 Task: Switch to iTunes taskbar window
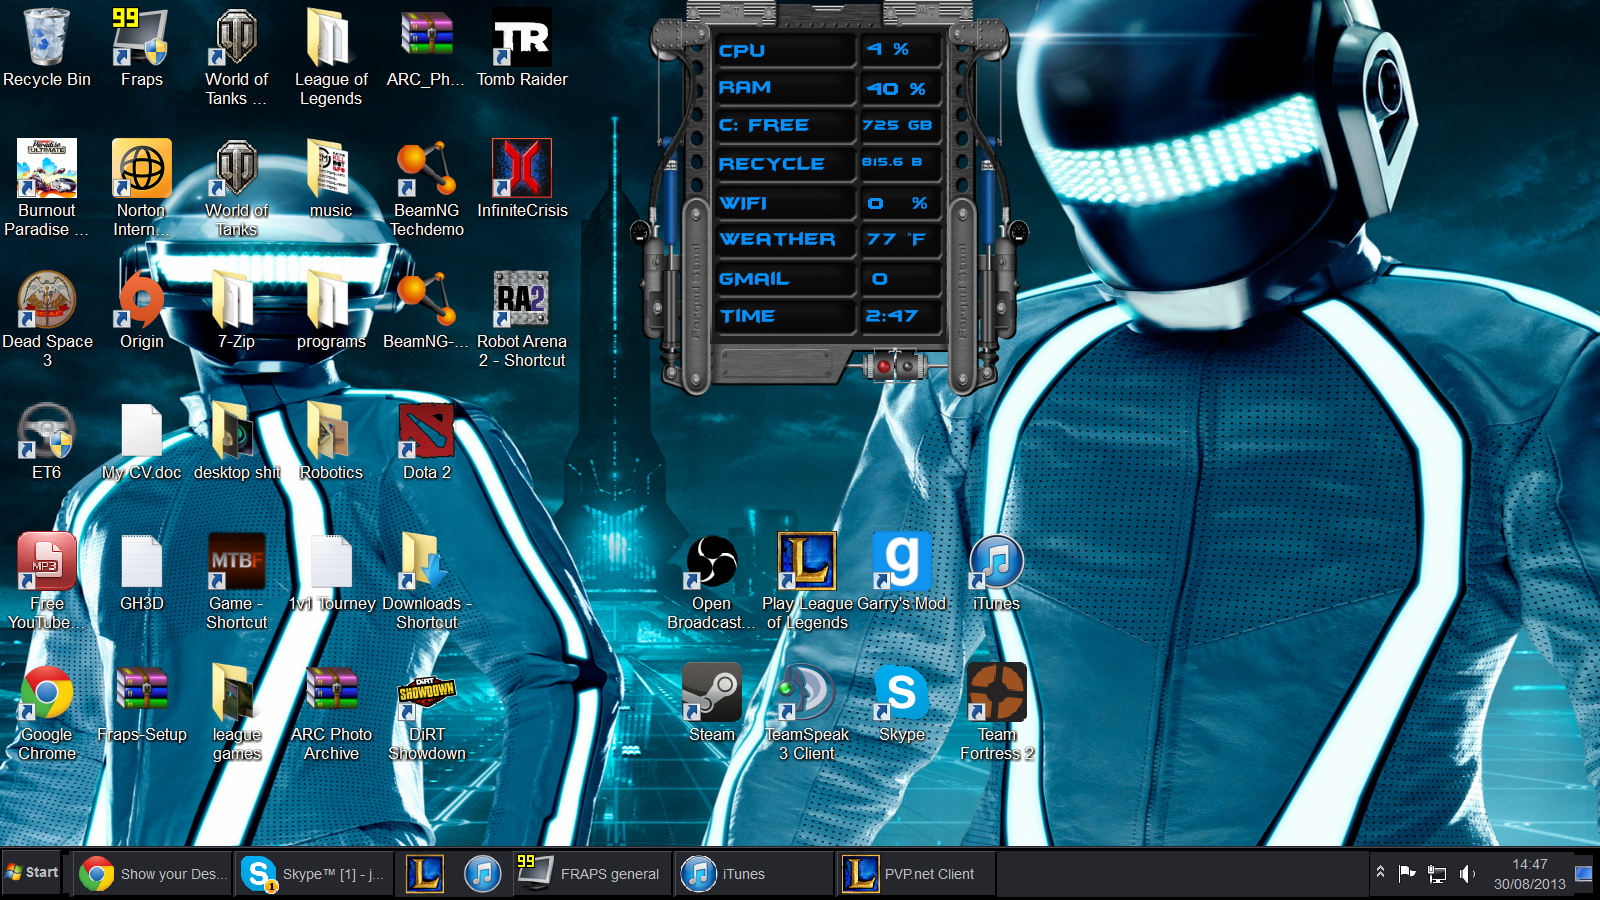pos(754,874)
